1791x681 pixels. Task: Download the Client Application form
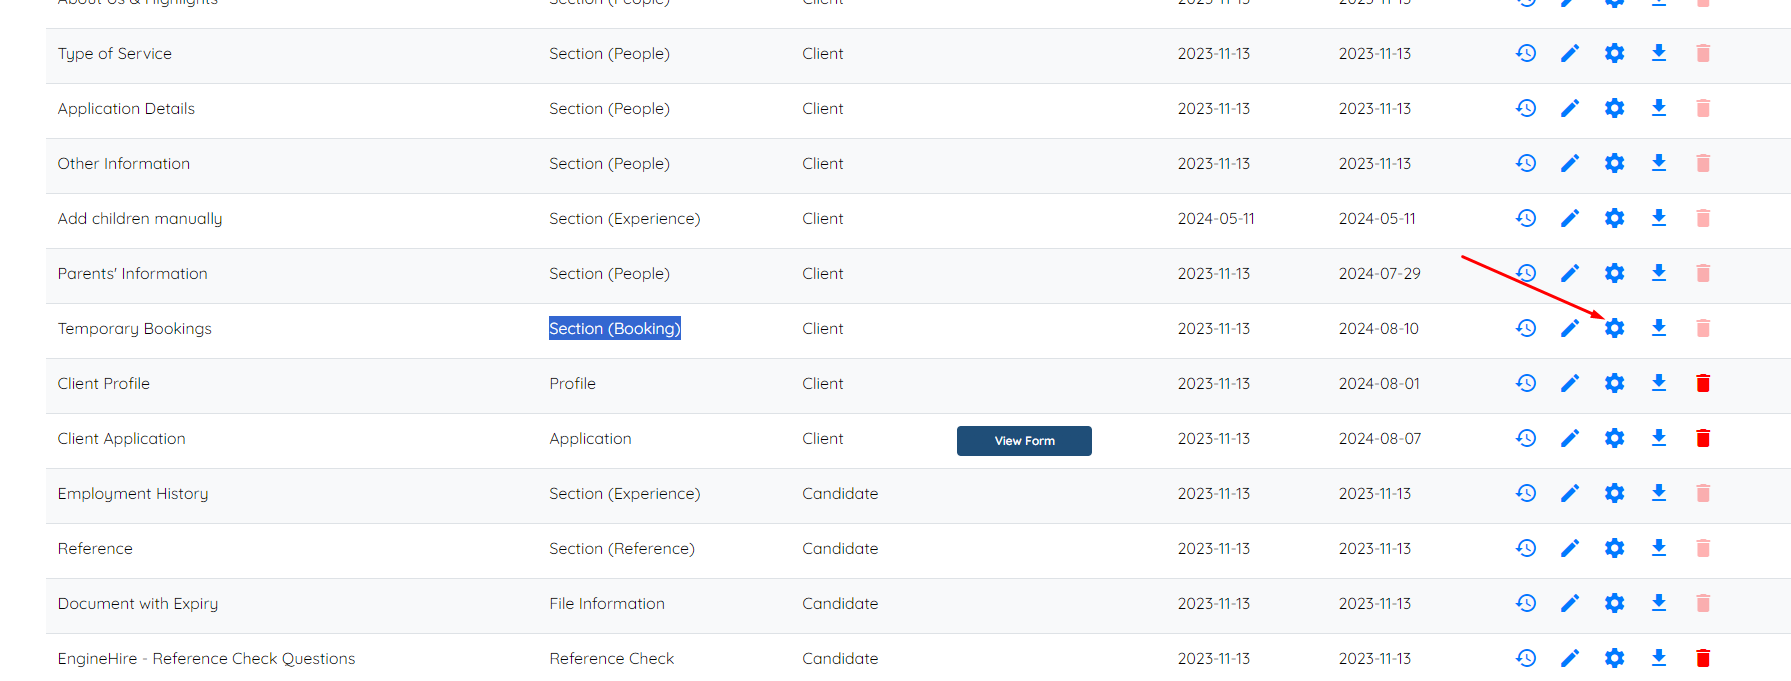[x=1659, y=438]
